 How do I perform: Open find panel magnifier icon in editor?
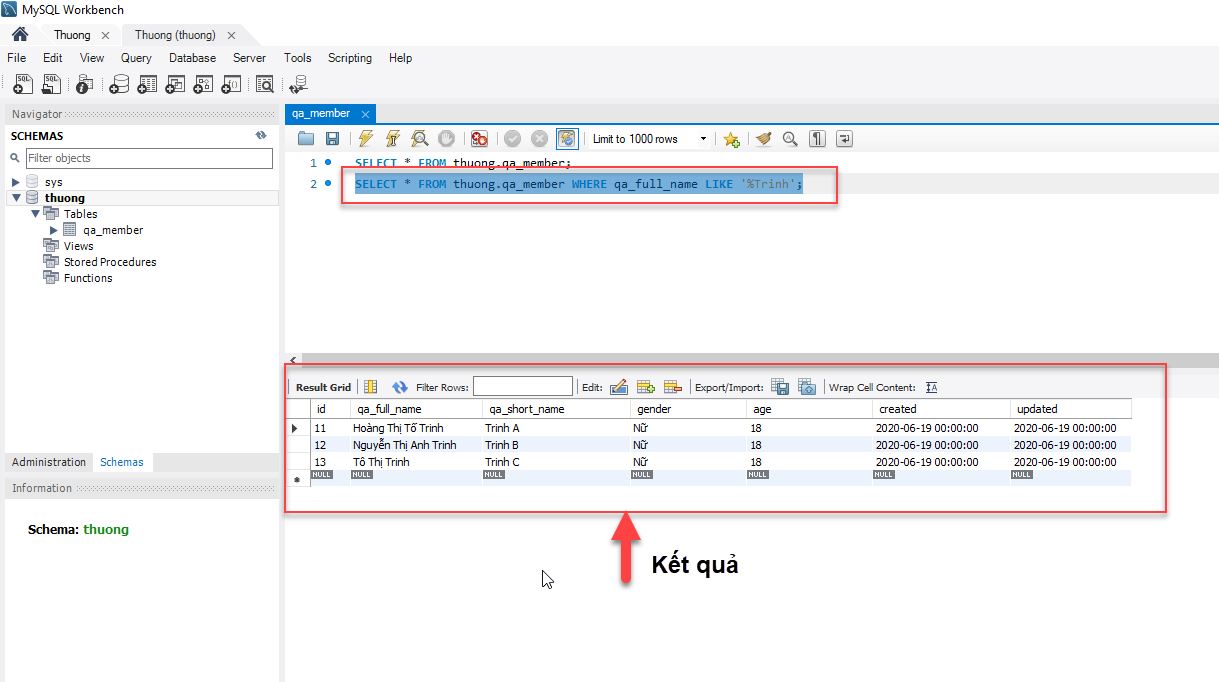pyautogui.click(x=790, y=139)
